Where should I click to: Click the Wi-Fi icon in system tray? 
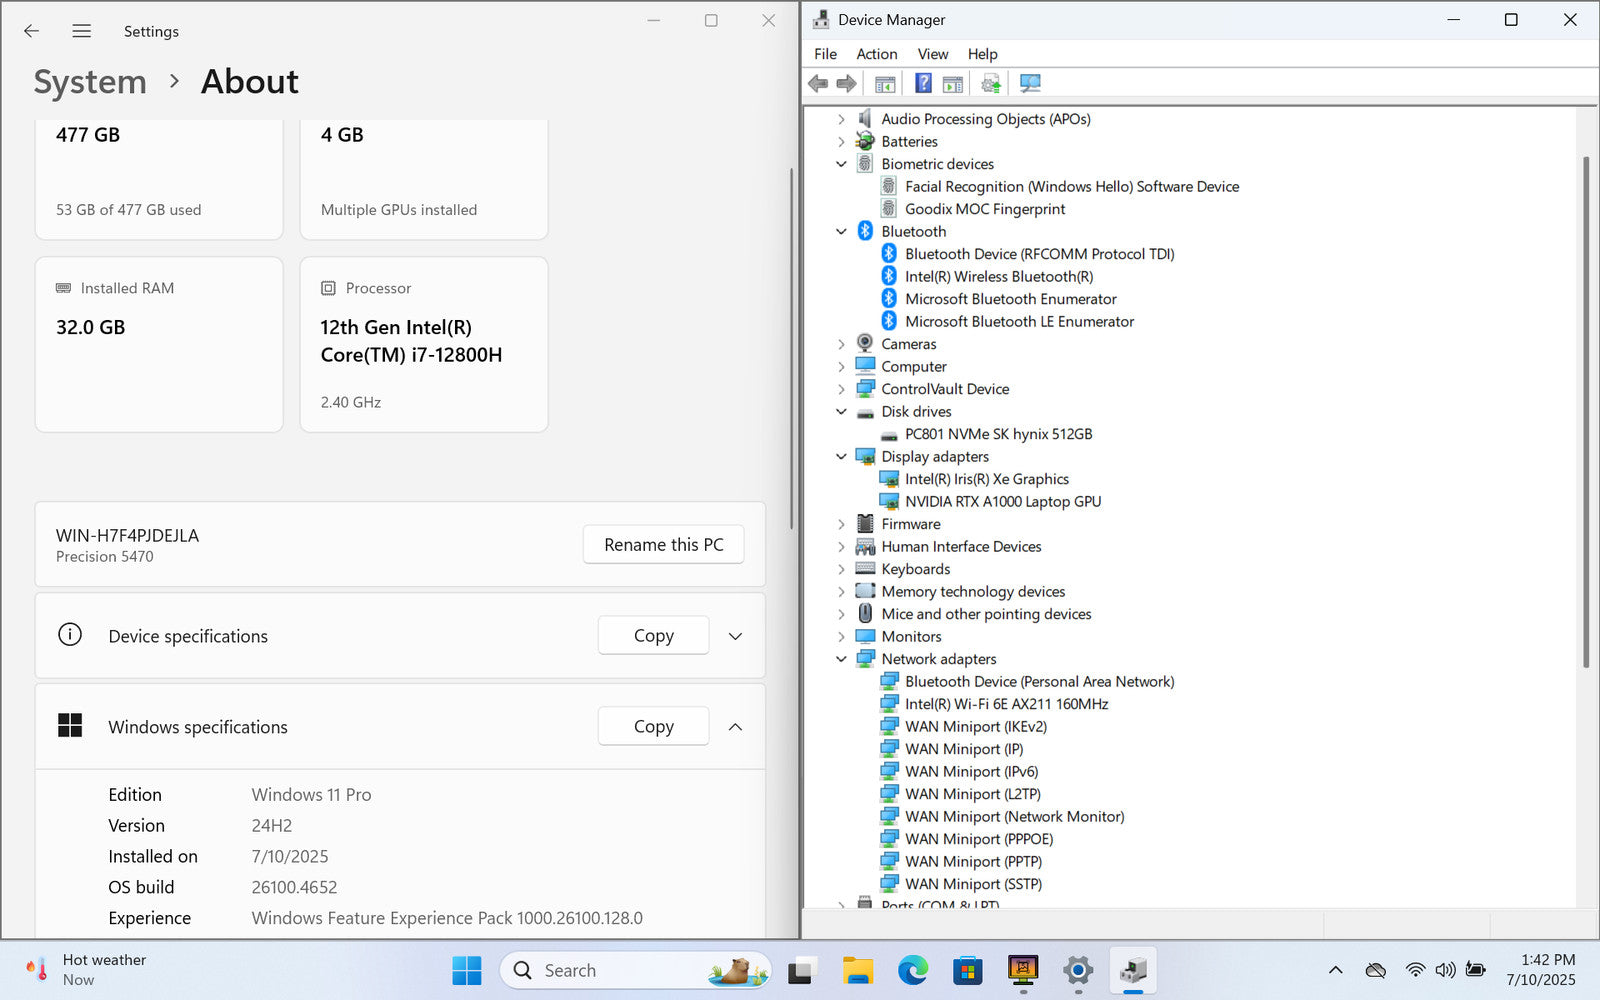tap(1415, 970)
